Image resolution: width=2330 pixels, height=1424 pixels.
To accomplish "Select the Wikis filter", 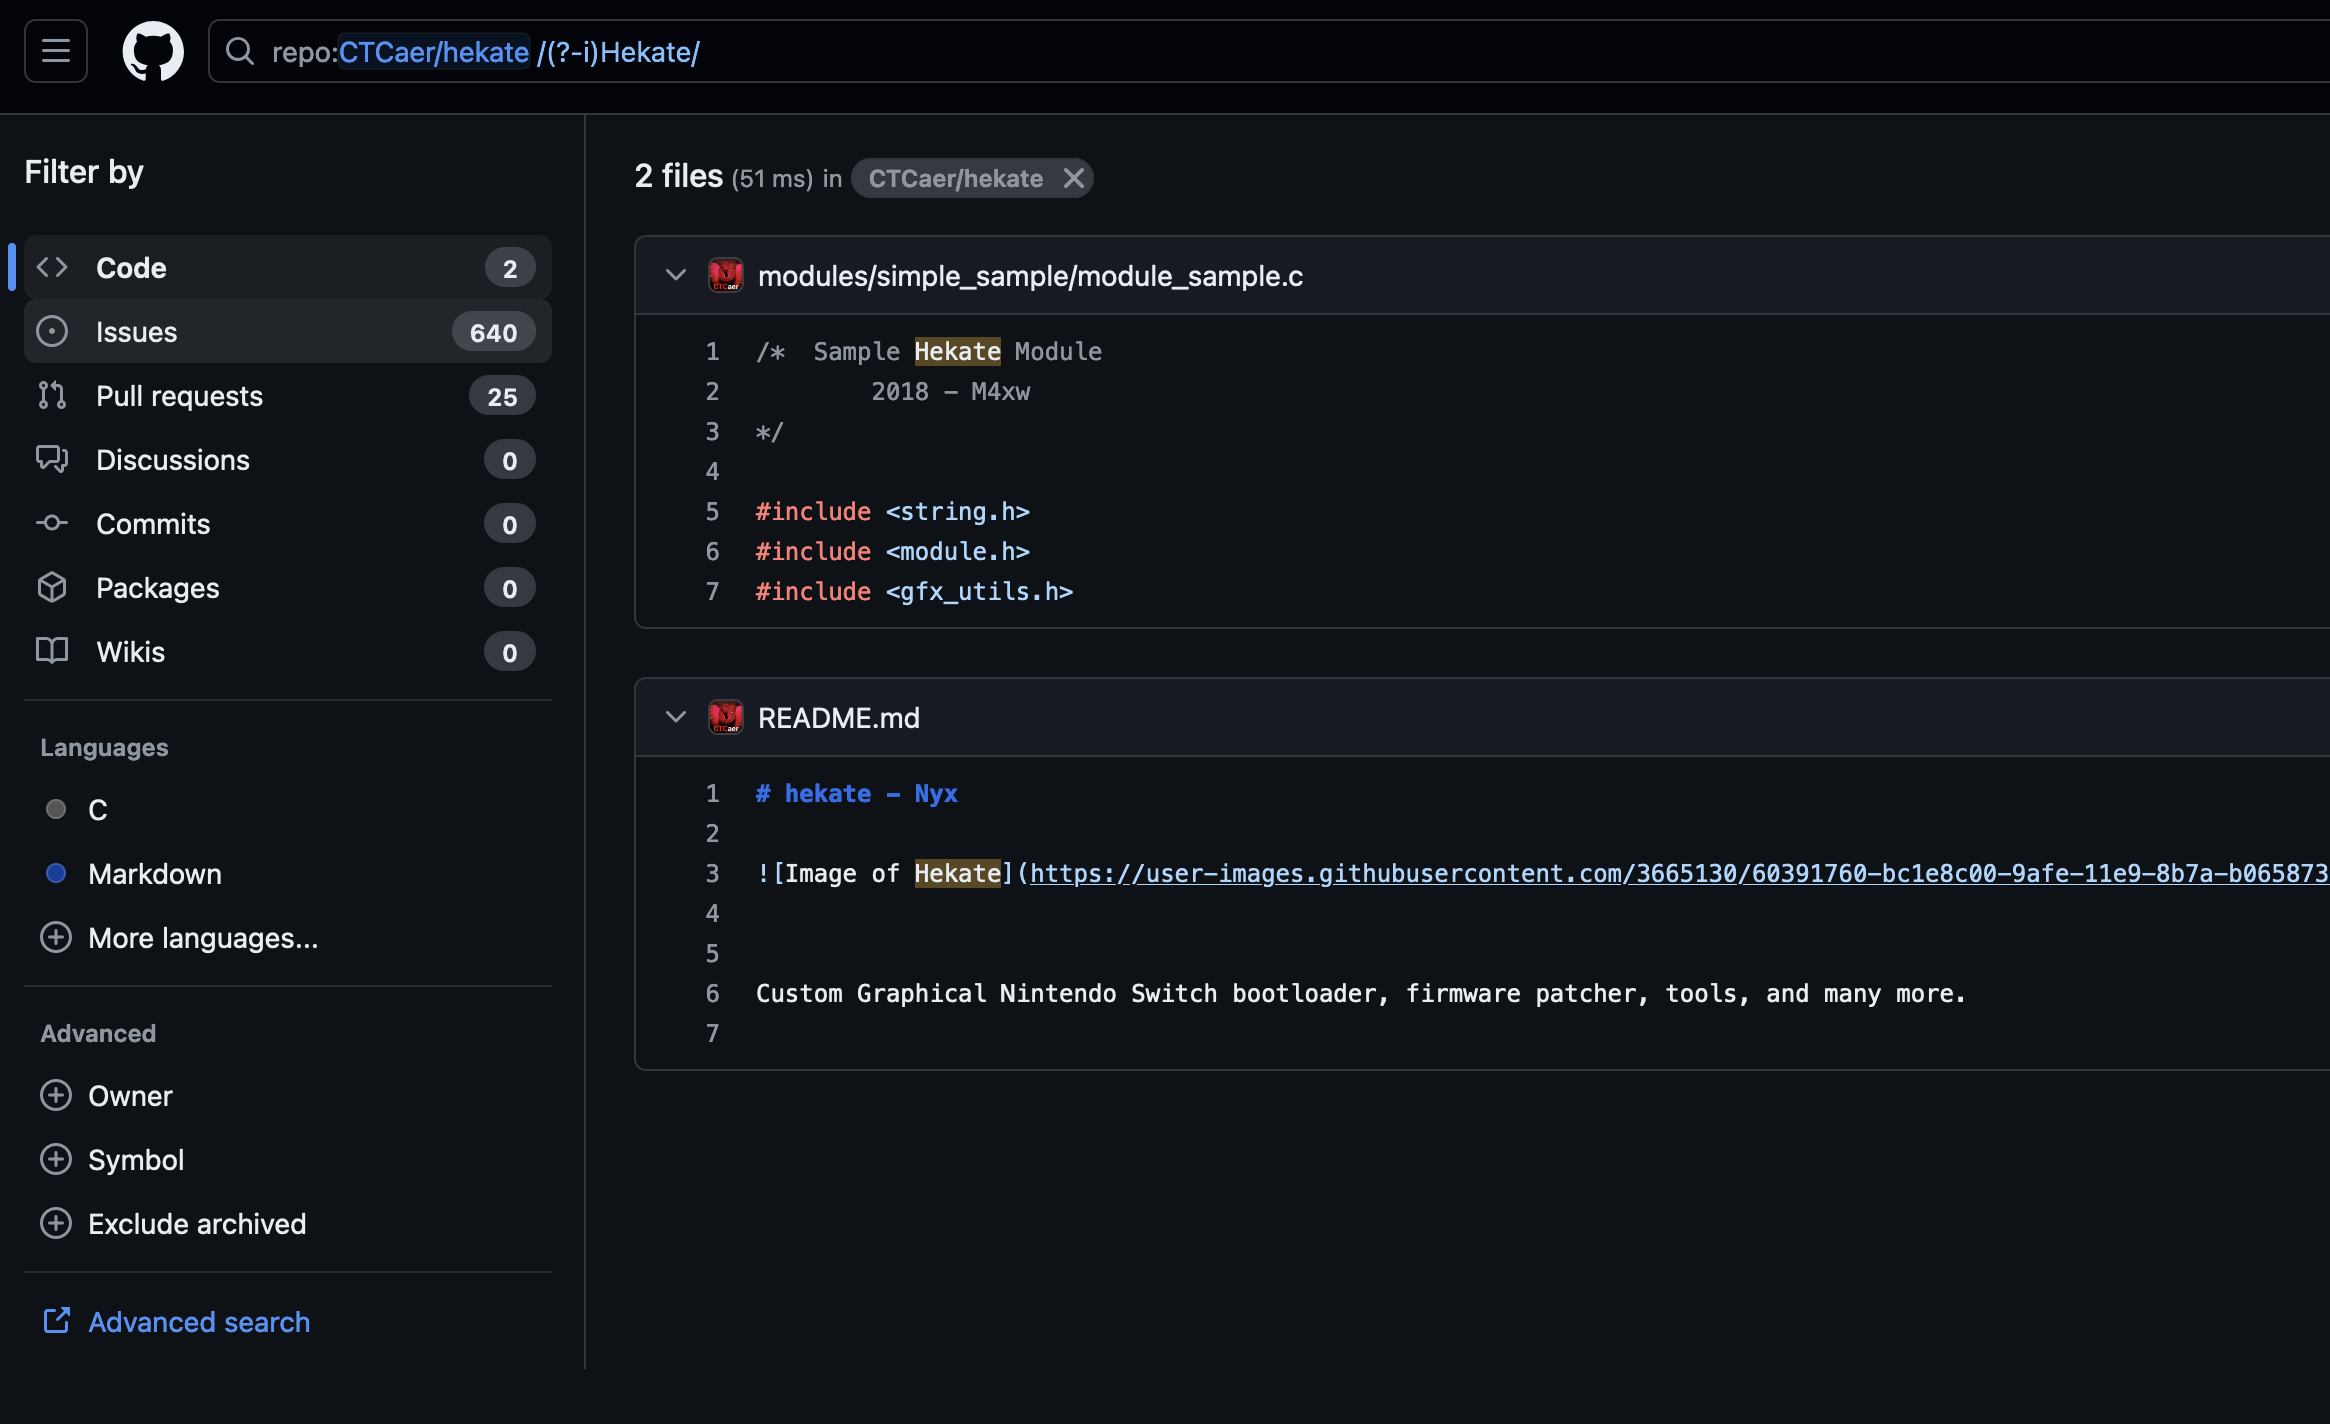I will [x=287, y=652].
